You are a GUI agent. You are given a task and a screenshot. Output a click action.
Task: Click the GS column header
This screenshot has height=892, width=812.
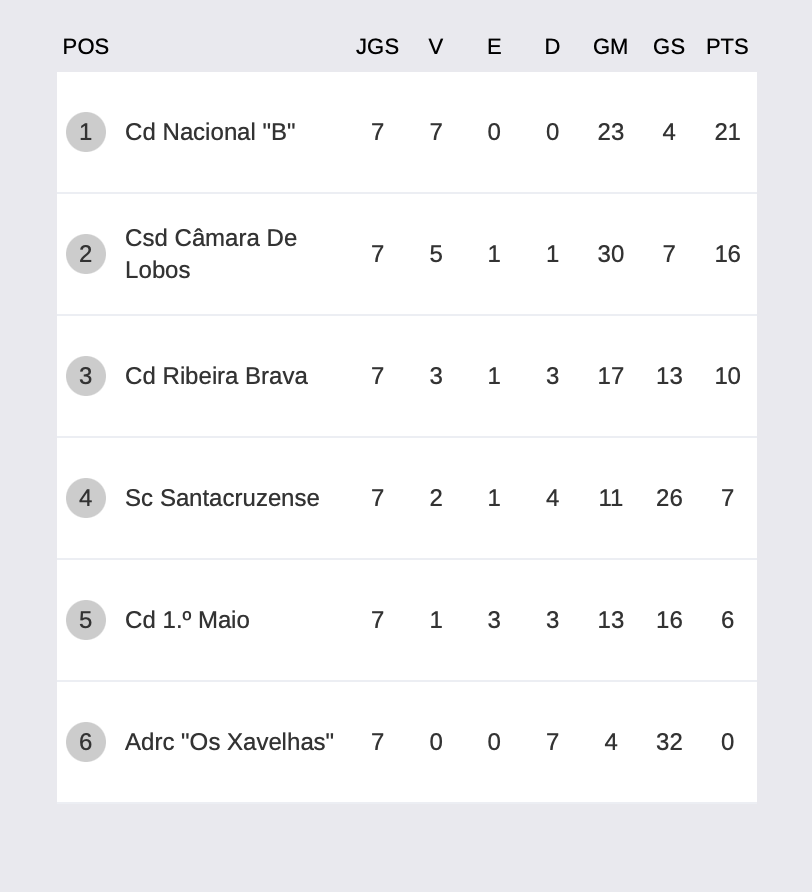click(x=669, y=47)
